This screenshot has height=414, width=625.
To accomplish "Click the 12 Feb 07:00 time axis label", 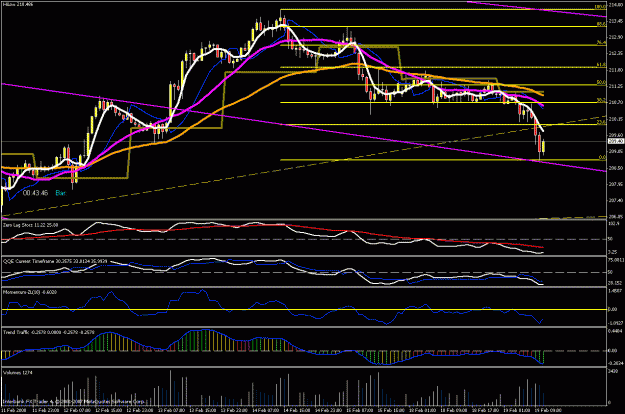I will [x=77, y=410].
